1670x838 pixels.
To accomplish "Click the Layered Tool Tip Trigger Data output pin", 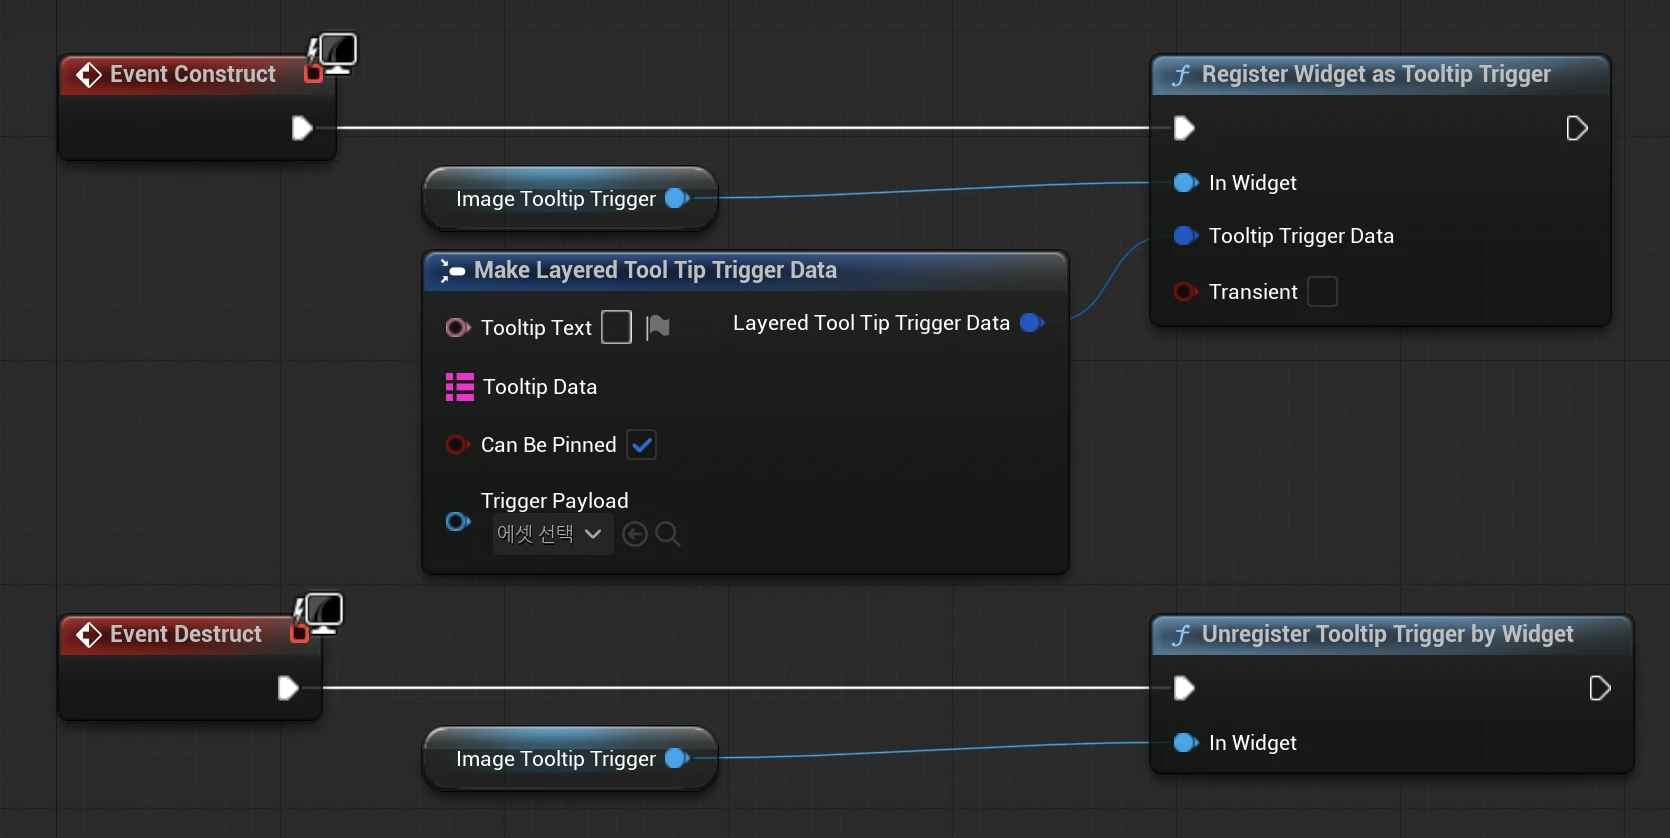I will pyautogui.click(x=1033, y=323).
